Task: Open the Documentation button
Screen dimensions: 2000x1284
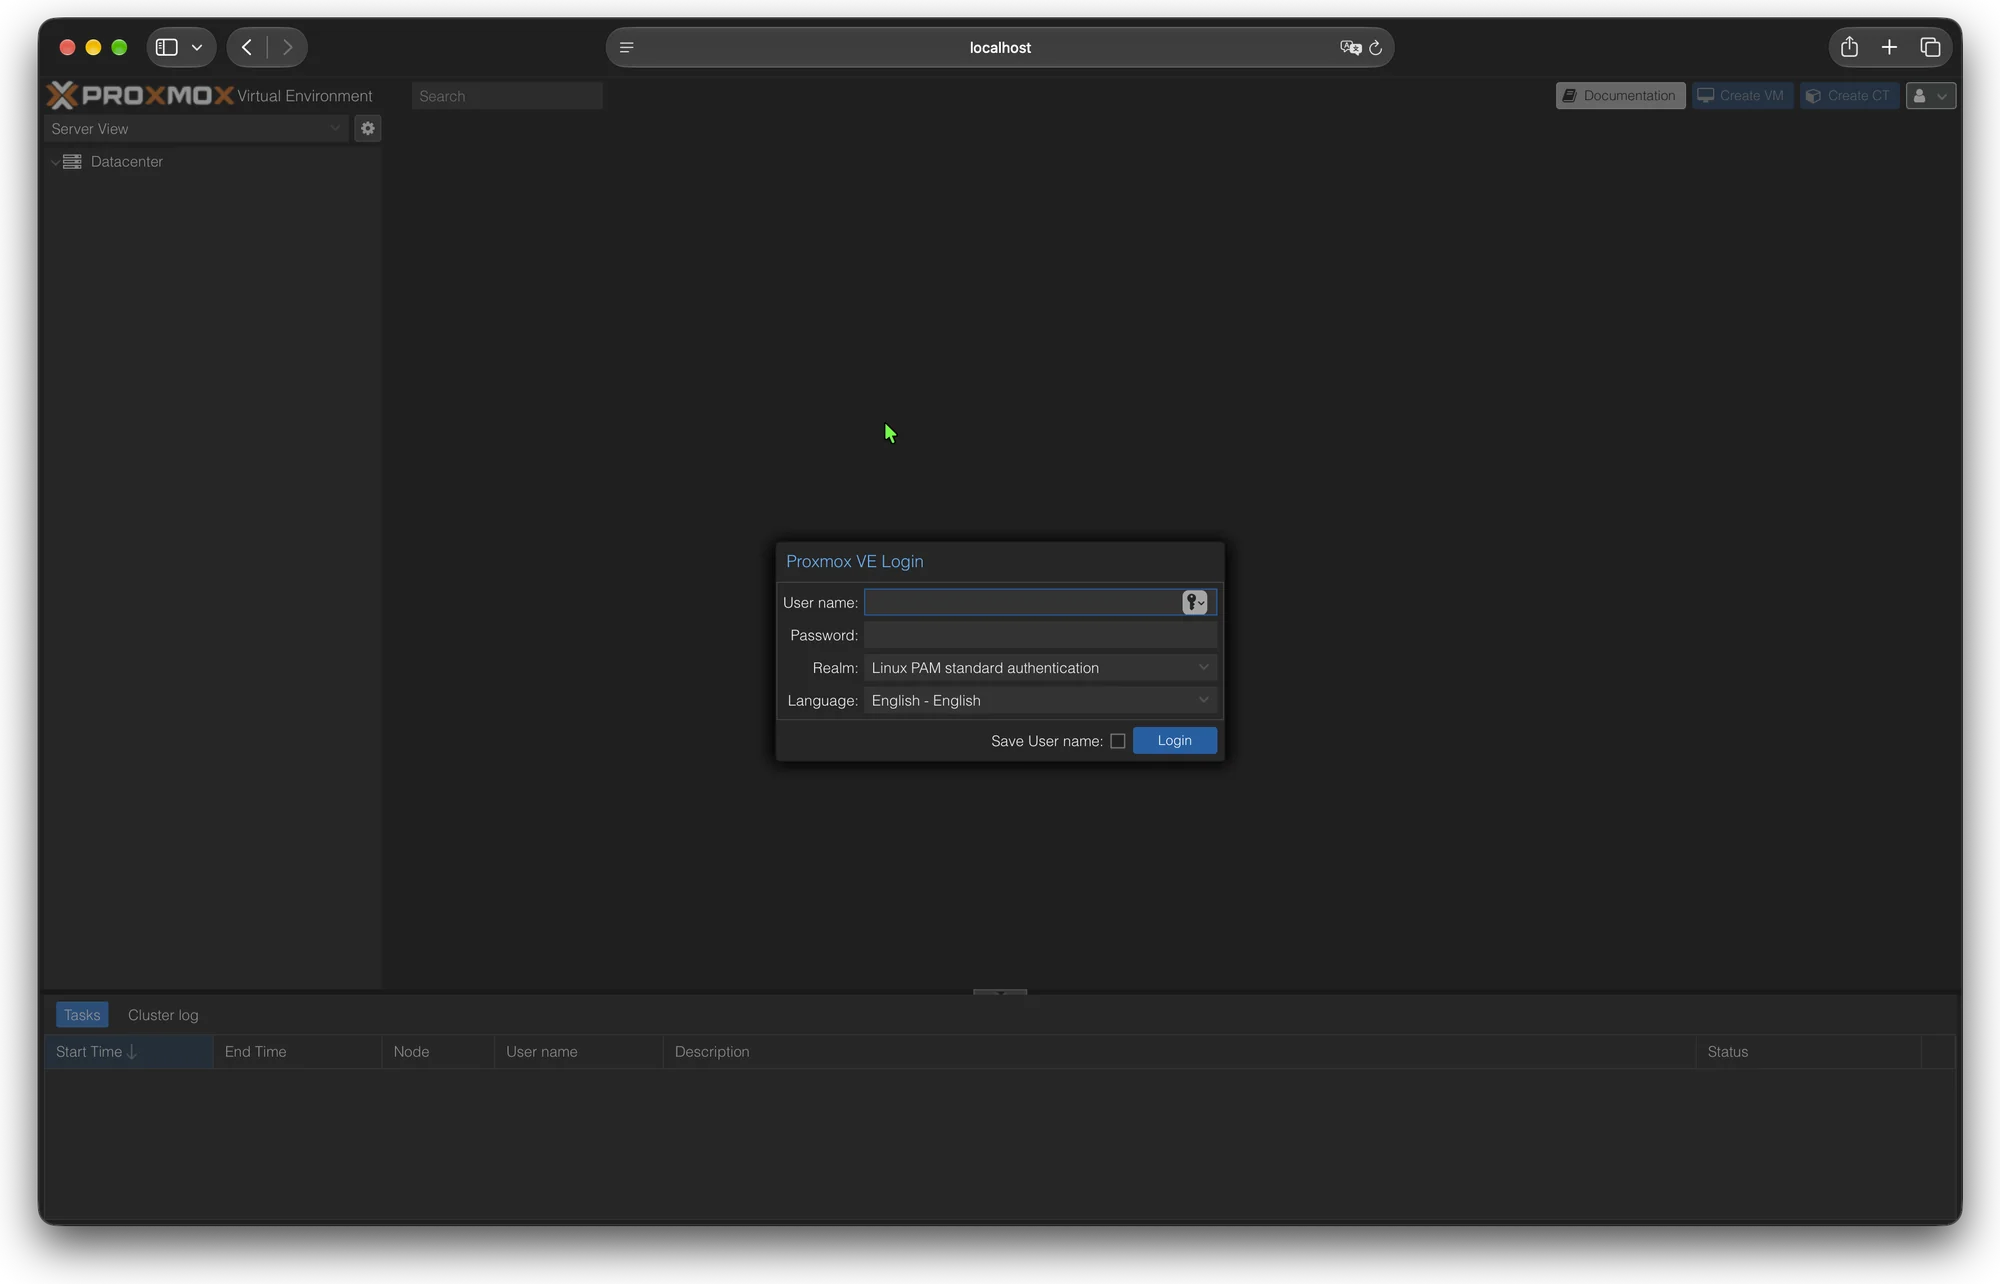Action: point(1620,96)
